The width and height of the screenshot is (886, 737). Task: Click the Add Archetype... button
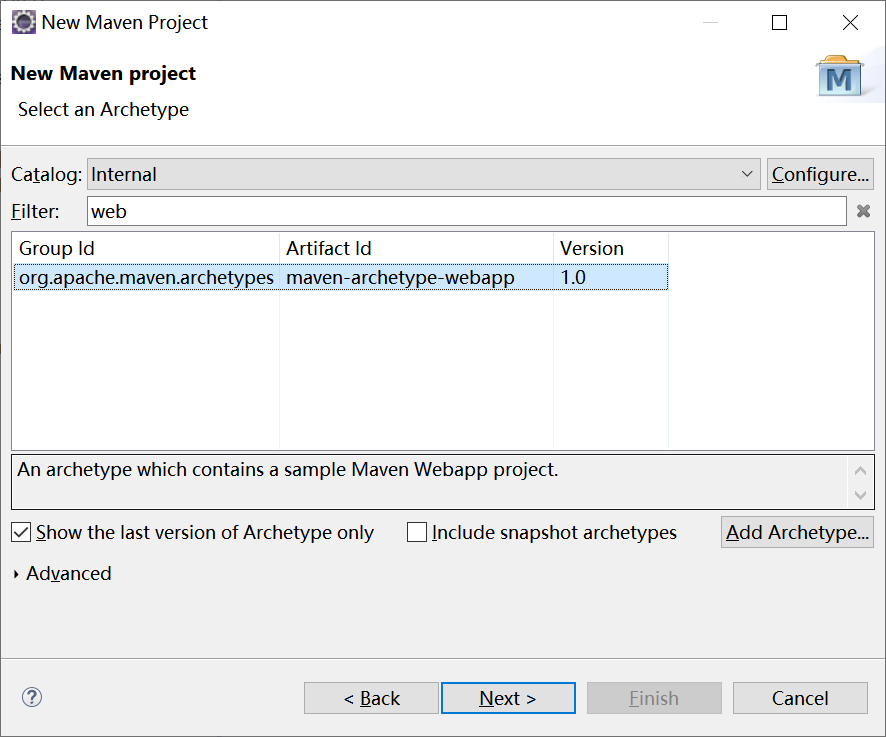pyautogui.click(x=797, y=532)
